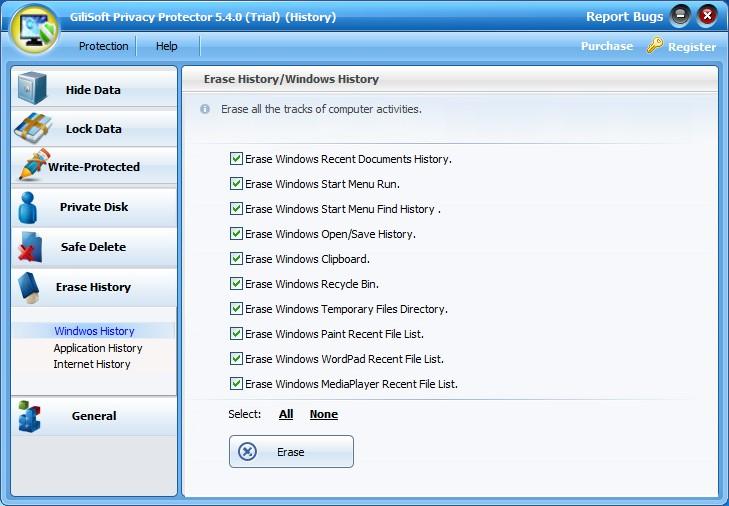Toggle Erase Windows Start Menu Find History
This screenshot has width=729, height=506.
pos(236,209)
